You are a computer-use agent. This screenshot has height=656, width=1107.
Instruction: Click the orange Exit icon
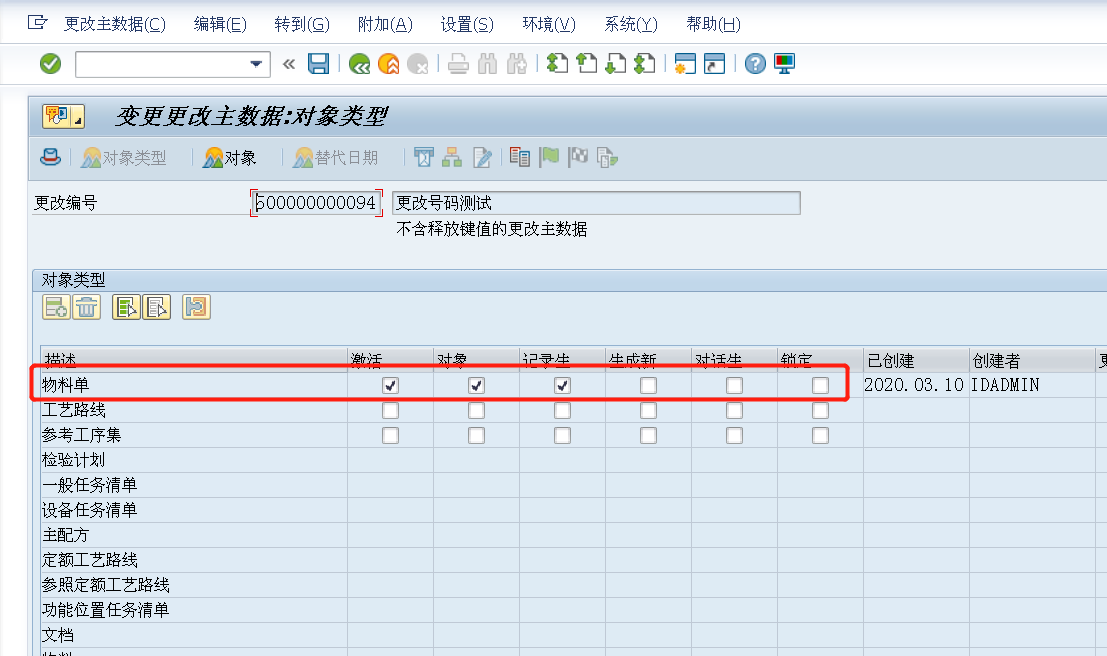(388, 64)
